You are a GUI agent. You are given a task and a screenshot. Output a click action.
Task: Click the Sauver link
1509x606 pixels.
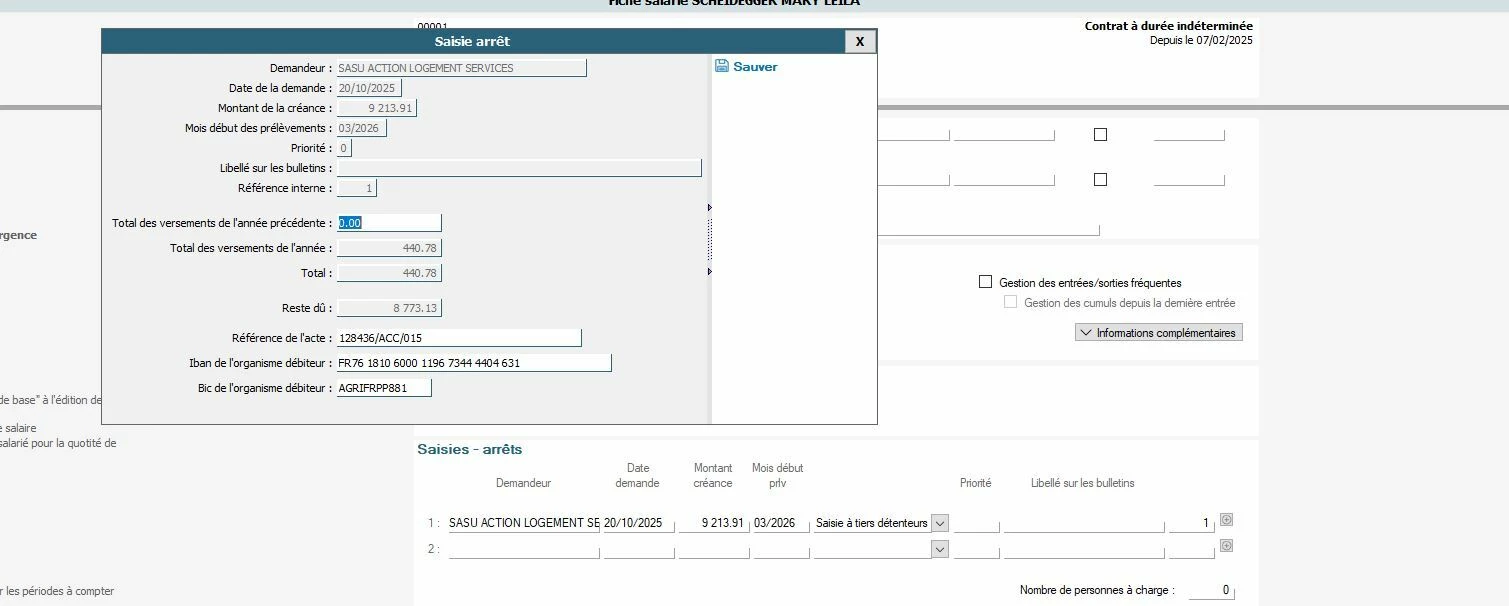point(755,67)
